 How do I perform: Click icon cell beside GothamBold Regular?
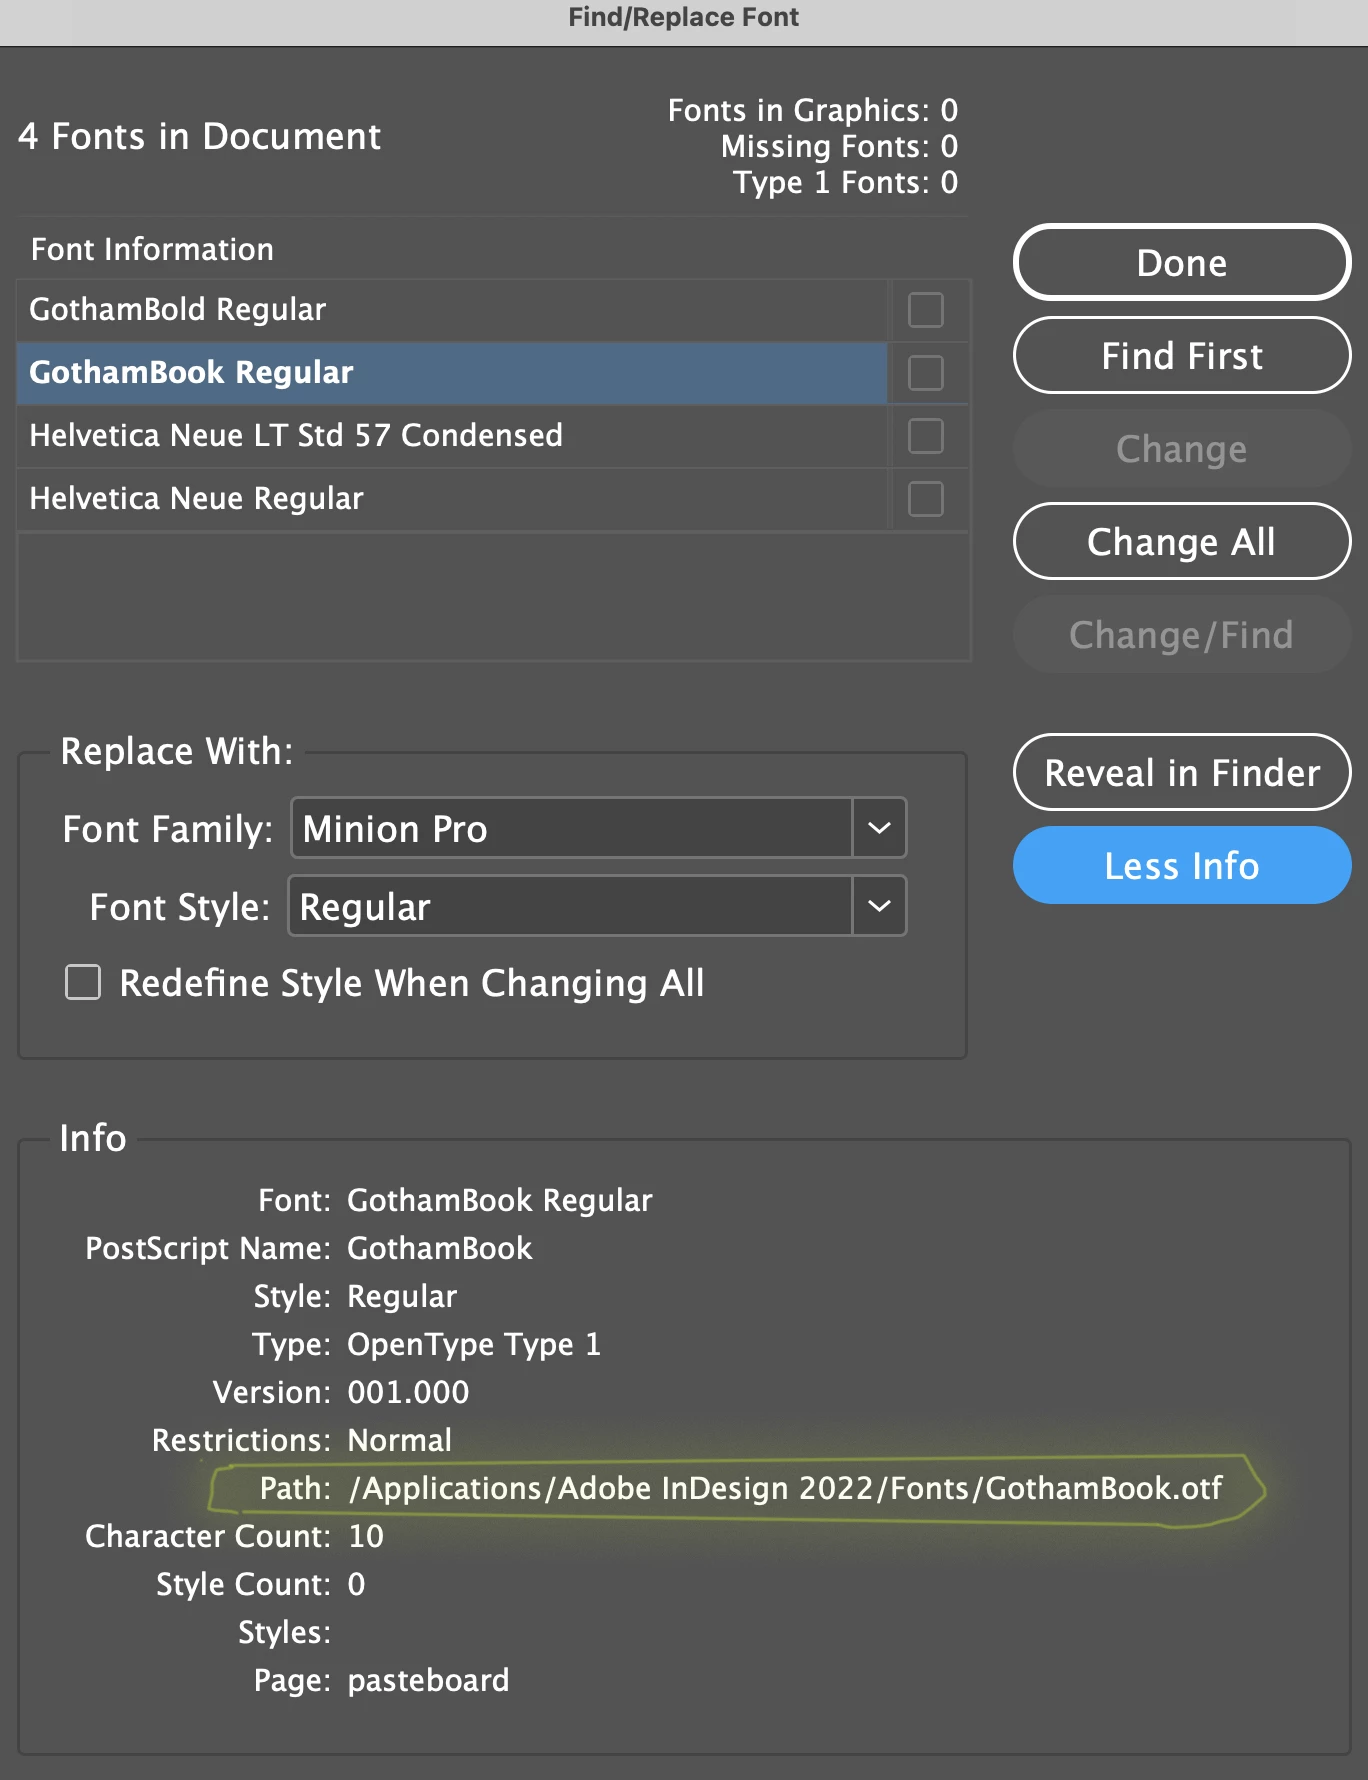tap(926, 310)
